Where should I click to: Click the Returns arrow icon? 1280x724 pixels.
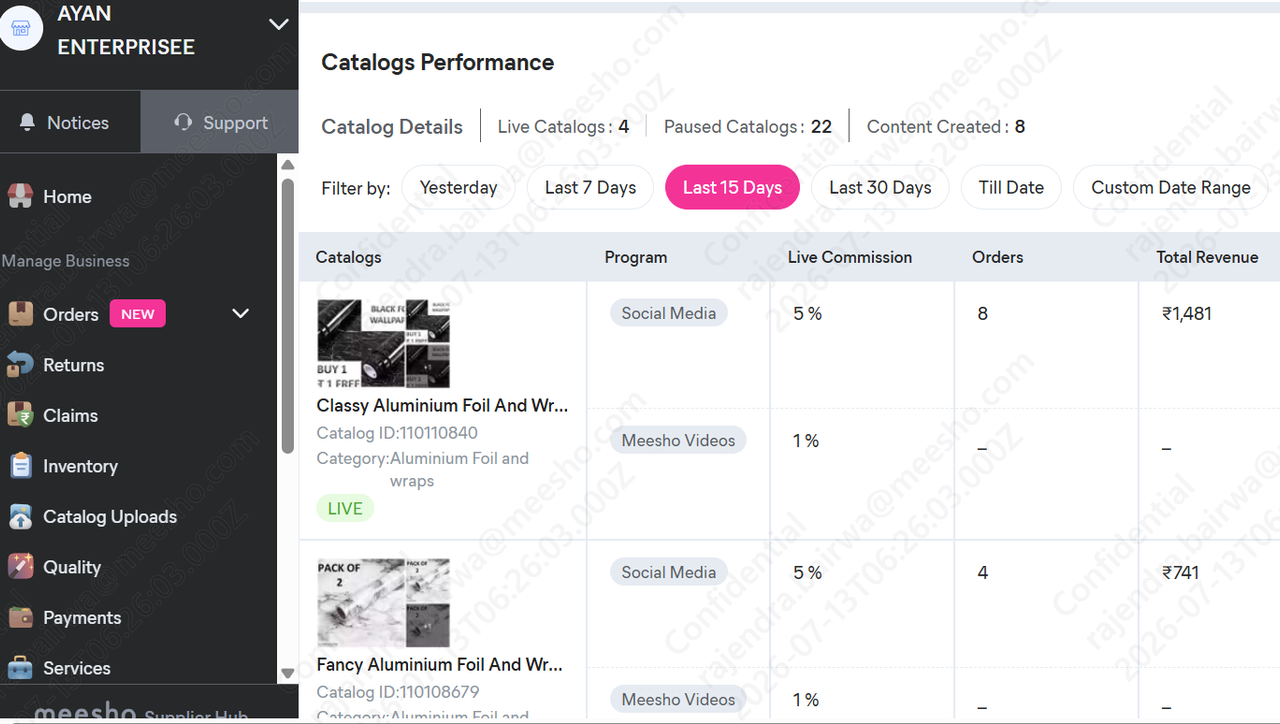[x=20, y=364]
